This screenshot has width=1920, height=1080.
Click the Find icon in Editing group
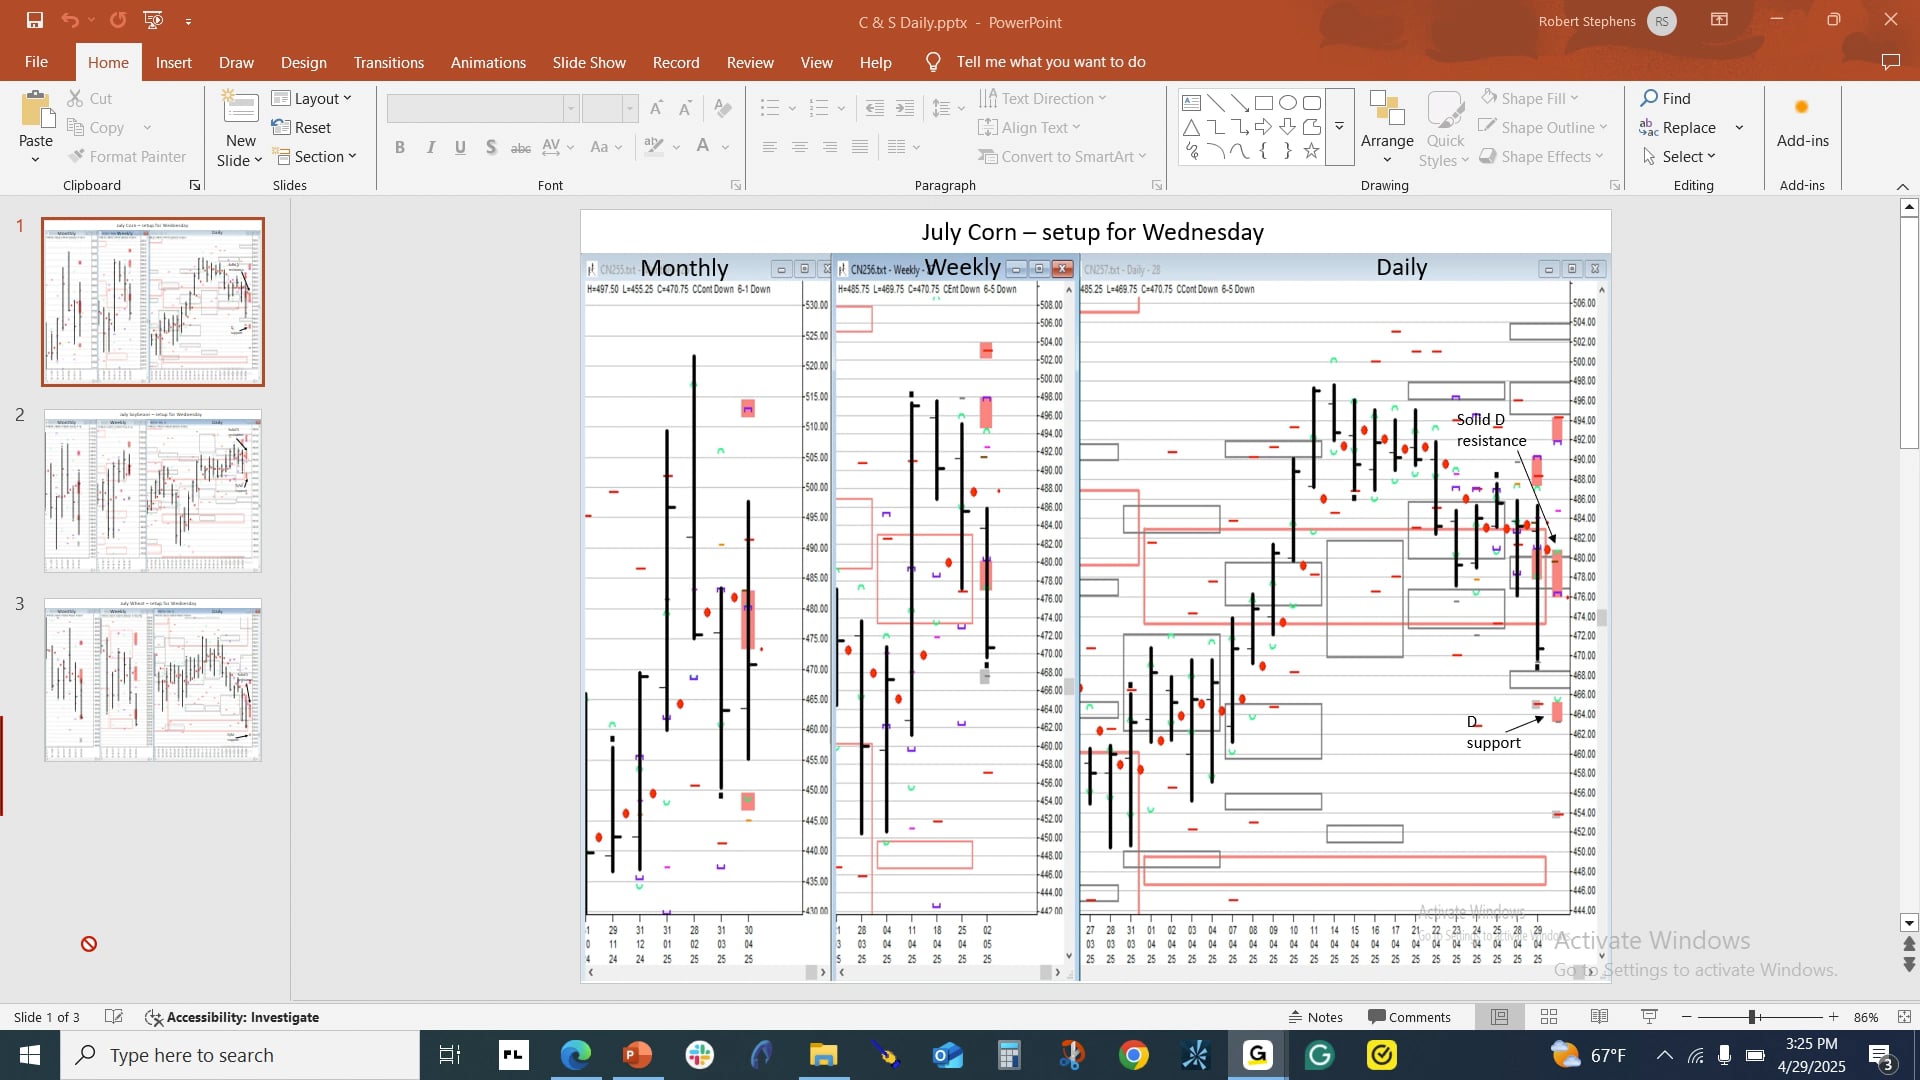1650,98
